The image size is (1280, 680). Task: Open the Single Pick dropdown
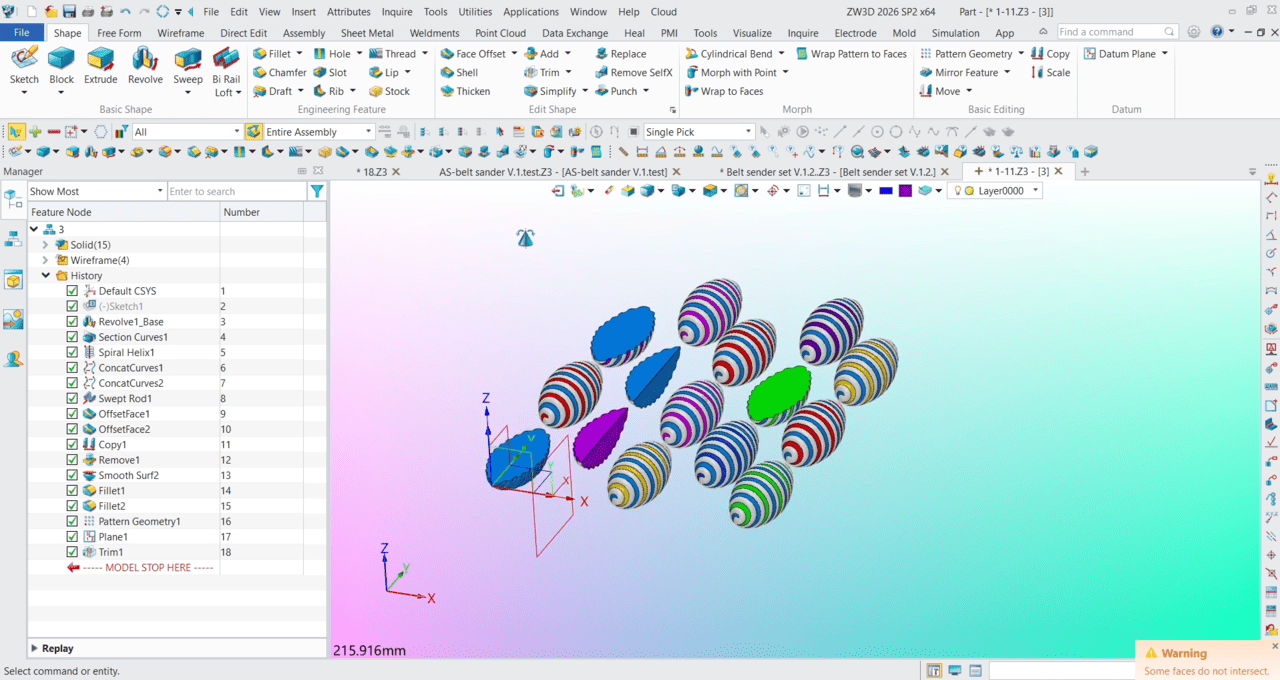[x=748, y=132]
